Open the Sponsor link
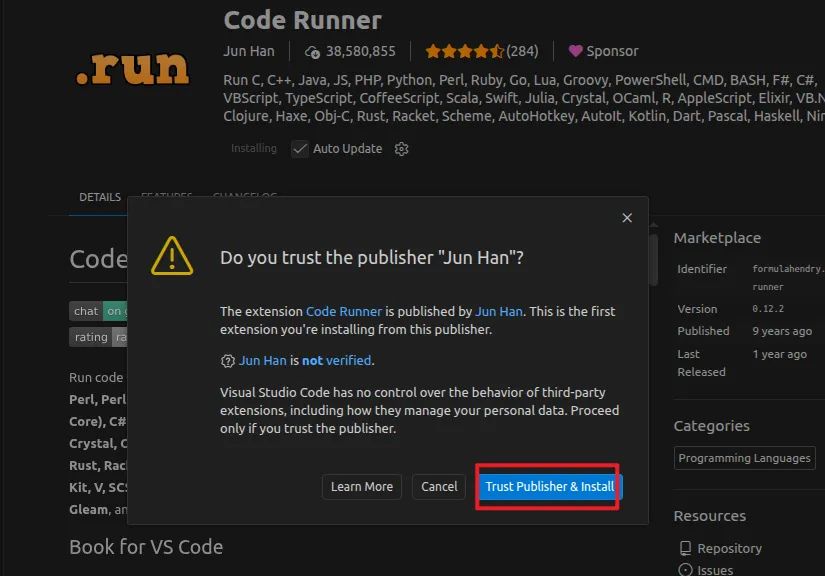The height and width of the screenshot is (576, 825). click(x=612, y=51)
